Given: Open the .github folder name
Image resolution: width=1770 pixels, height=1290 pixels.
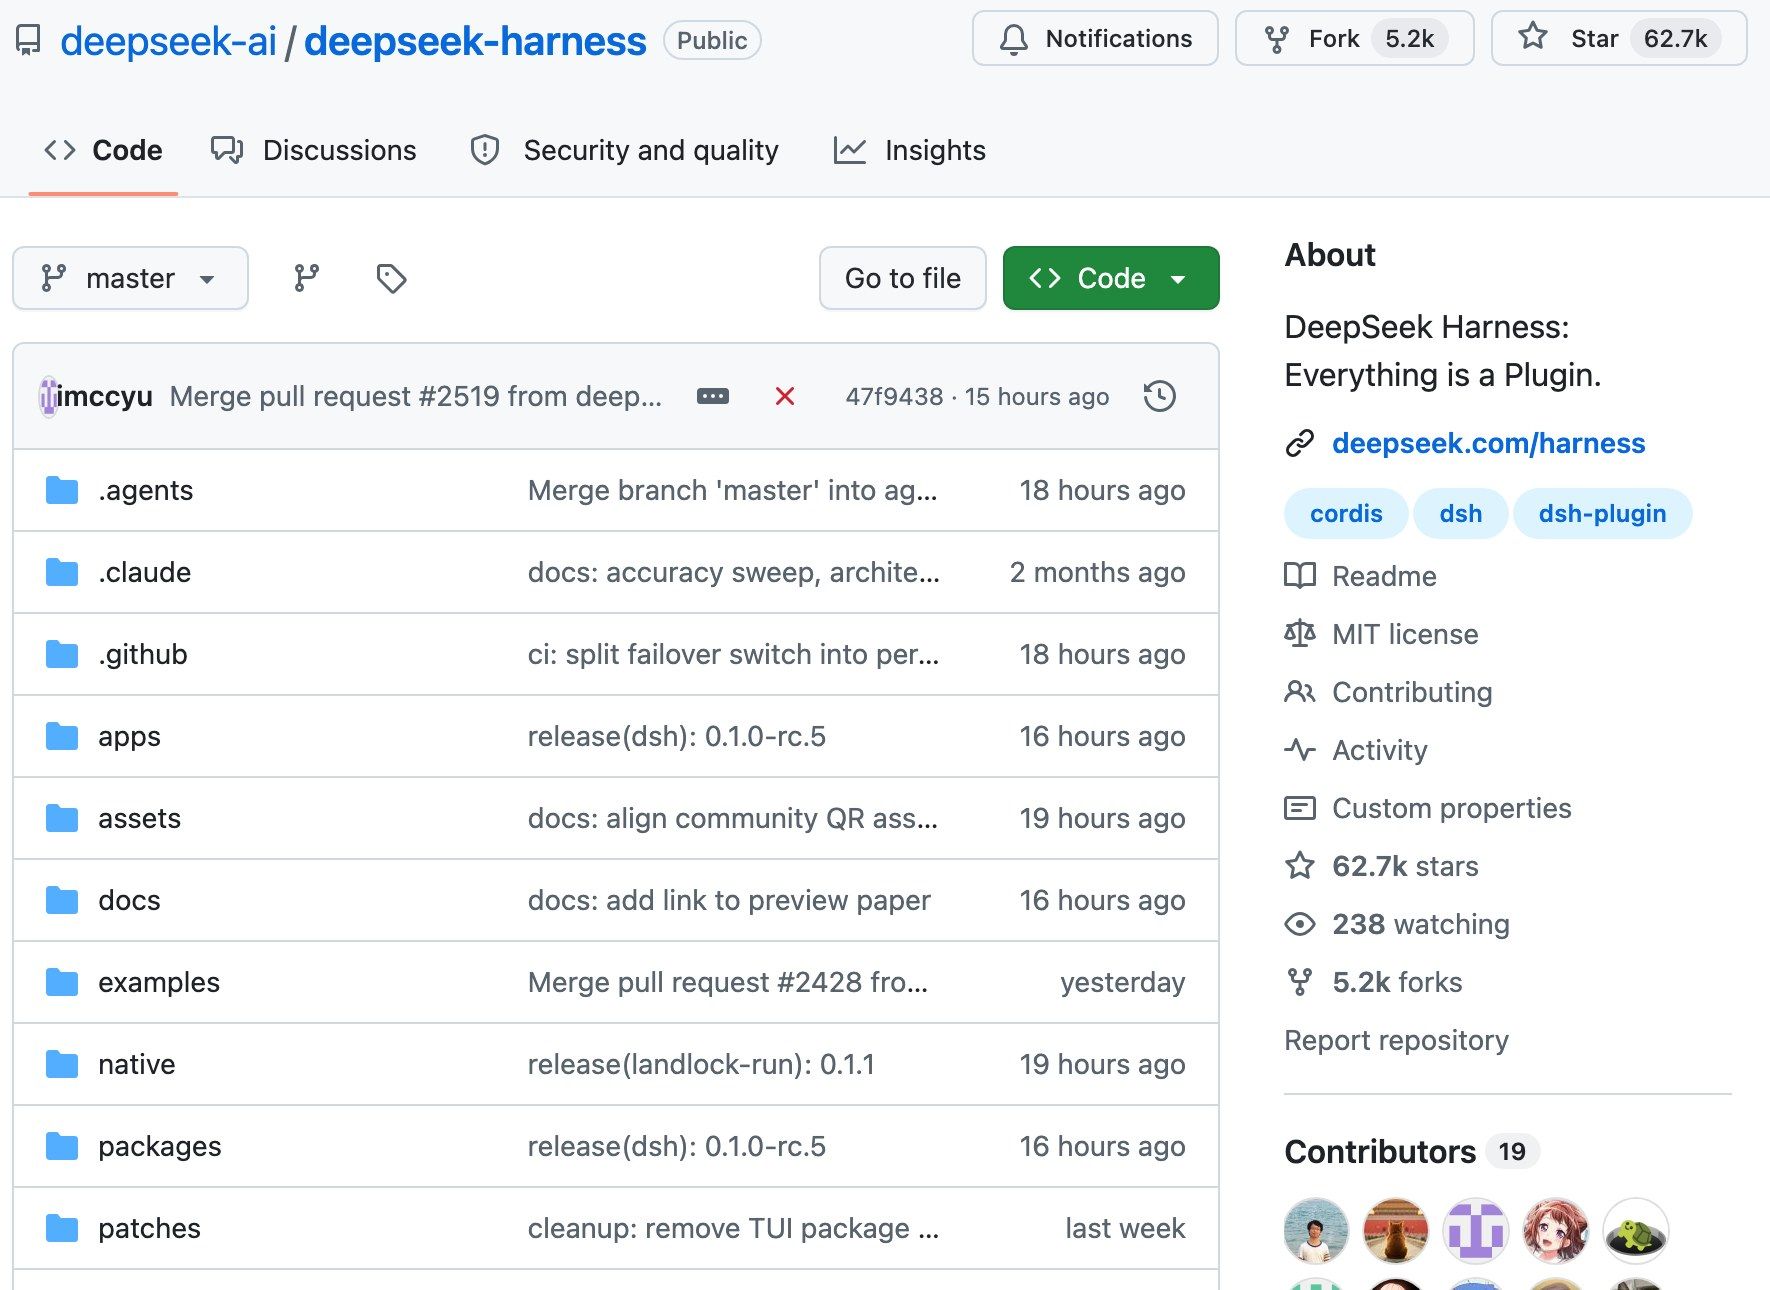Looking at the screenshot, I should pyautogui.click(x=143, y=654).
